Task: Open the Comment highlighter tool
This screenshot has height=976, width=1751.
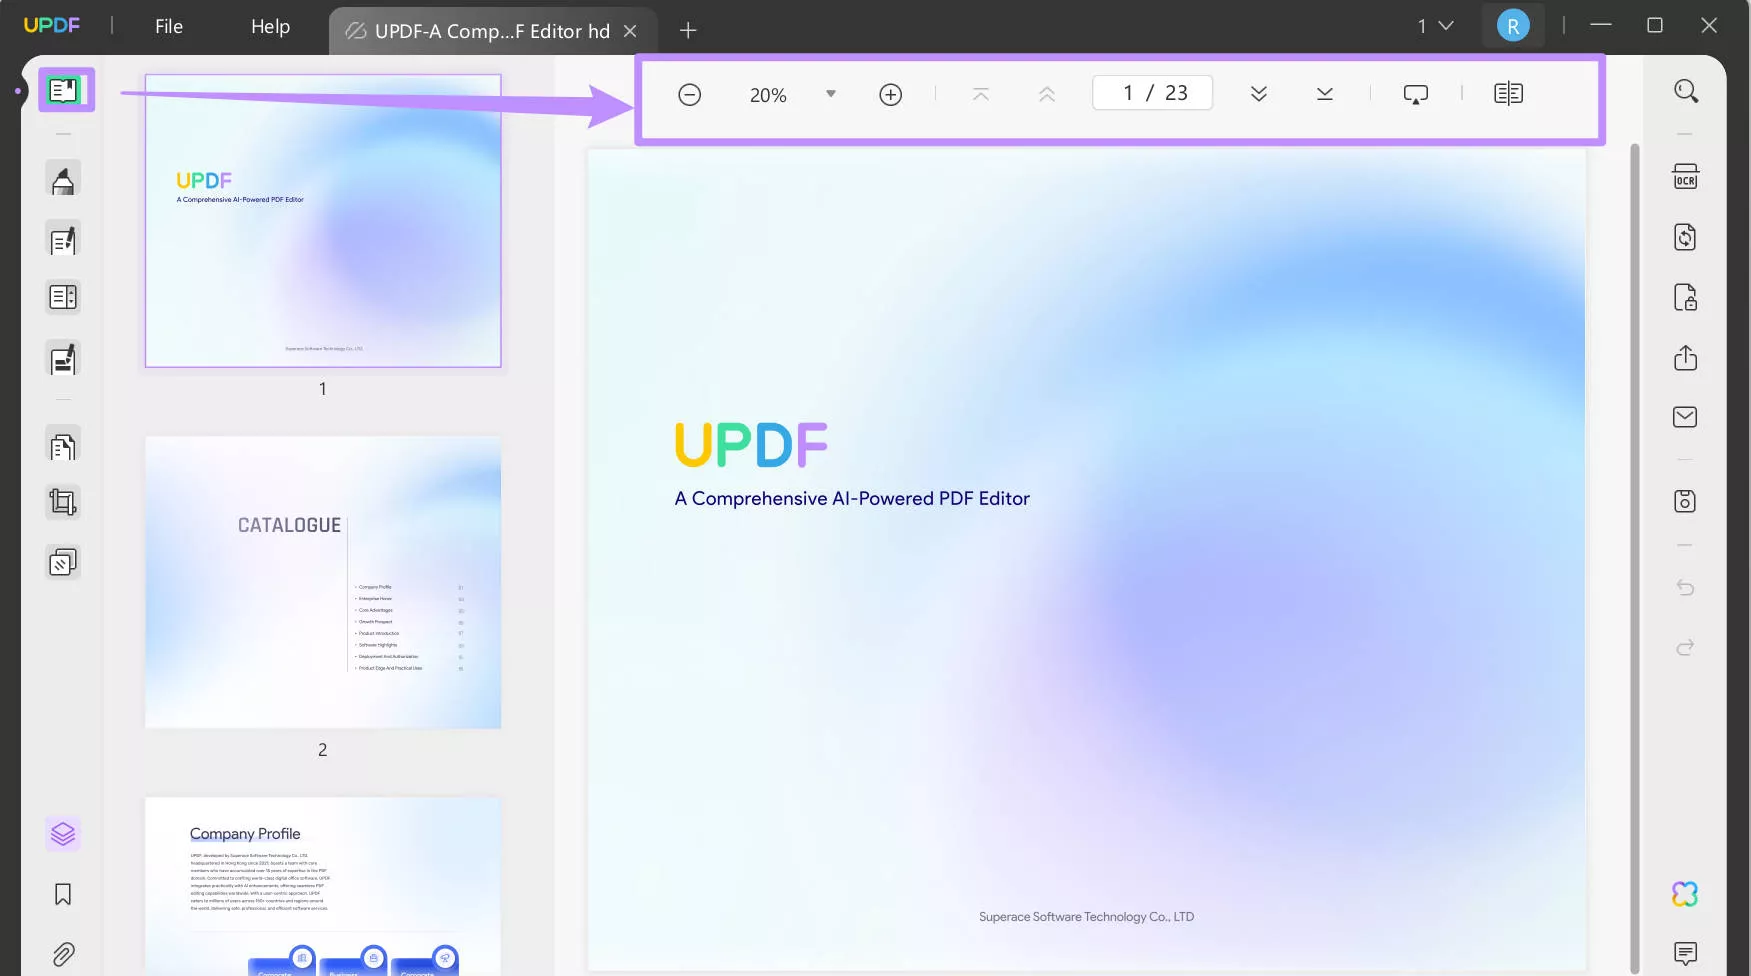Action: tap(63, 180)
